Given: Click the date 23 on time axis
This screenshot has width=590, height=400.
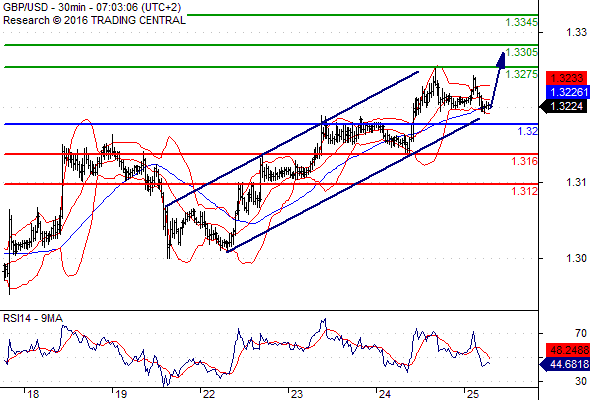Looking at the screenshot, I should pos(297,394).
